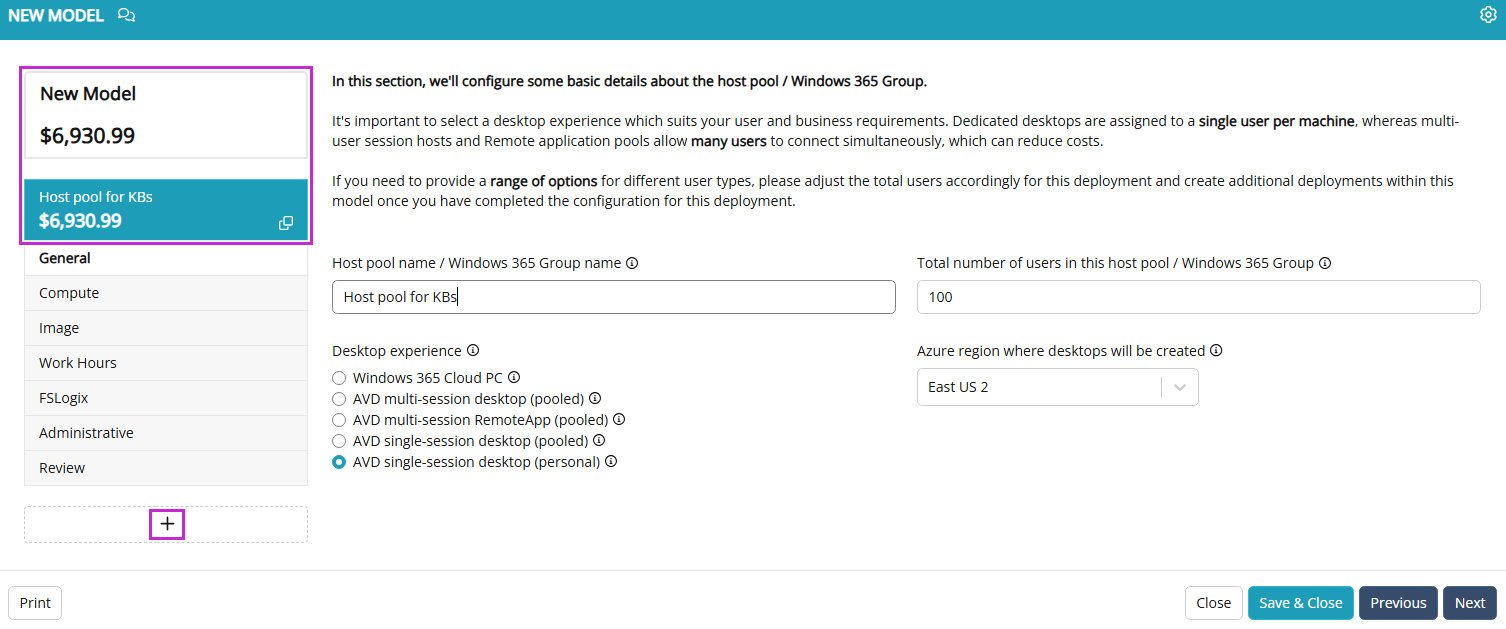The image size is (1506, 629).
Task: Select Windows 365 Cloud PC radio option
Action: tap(339, 378)
